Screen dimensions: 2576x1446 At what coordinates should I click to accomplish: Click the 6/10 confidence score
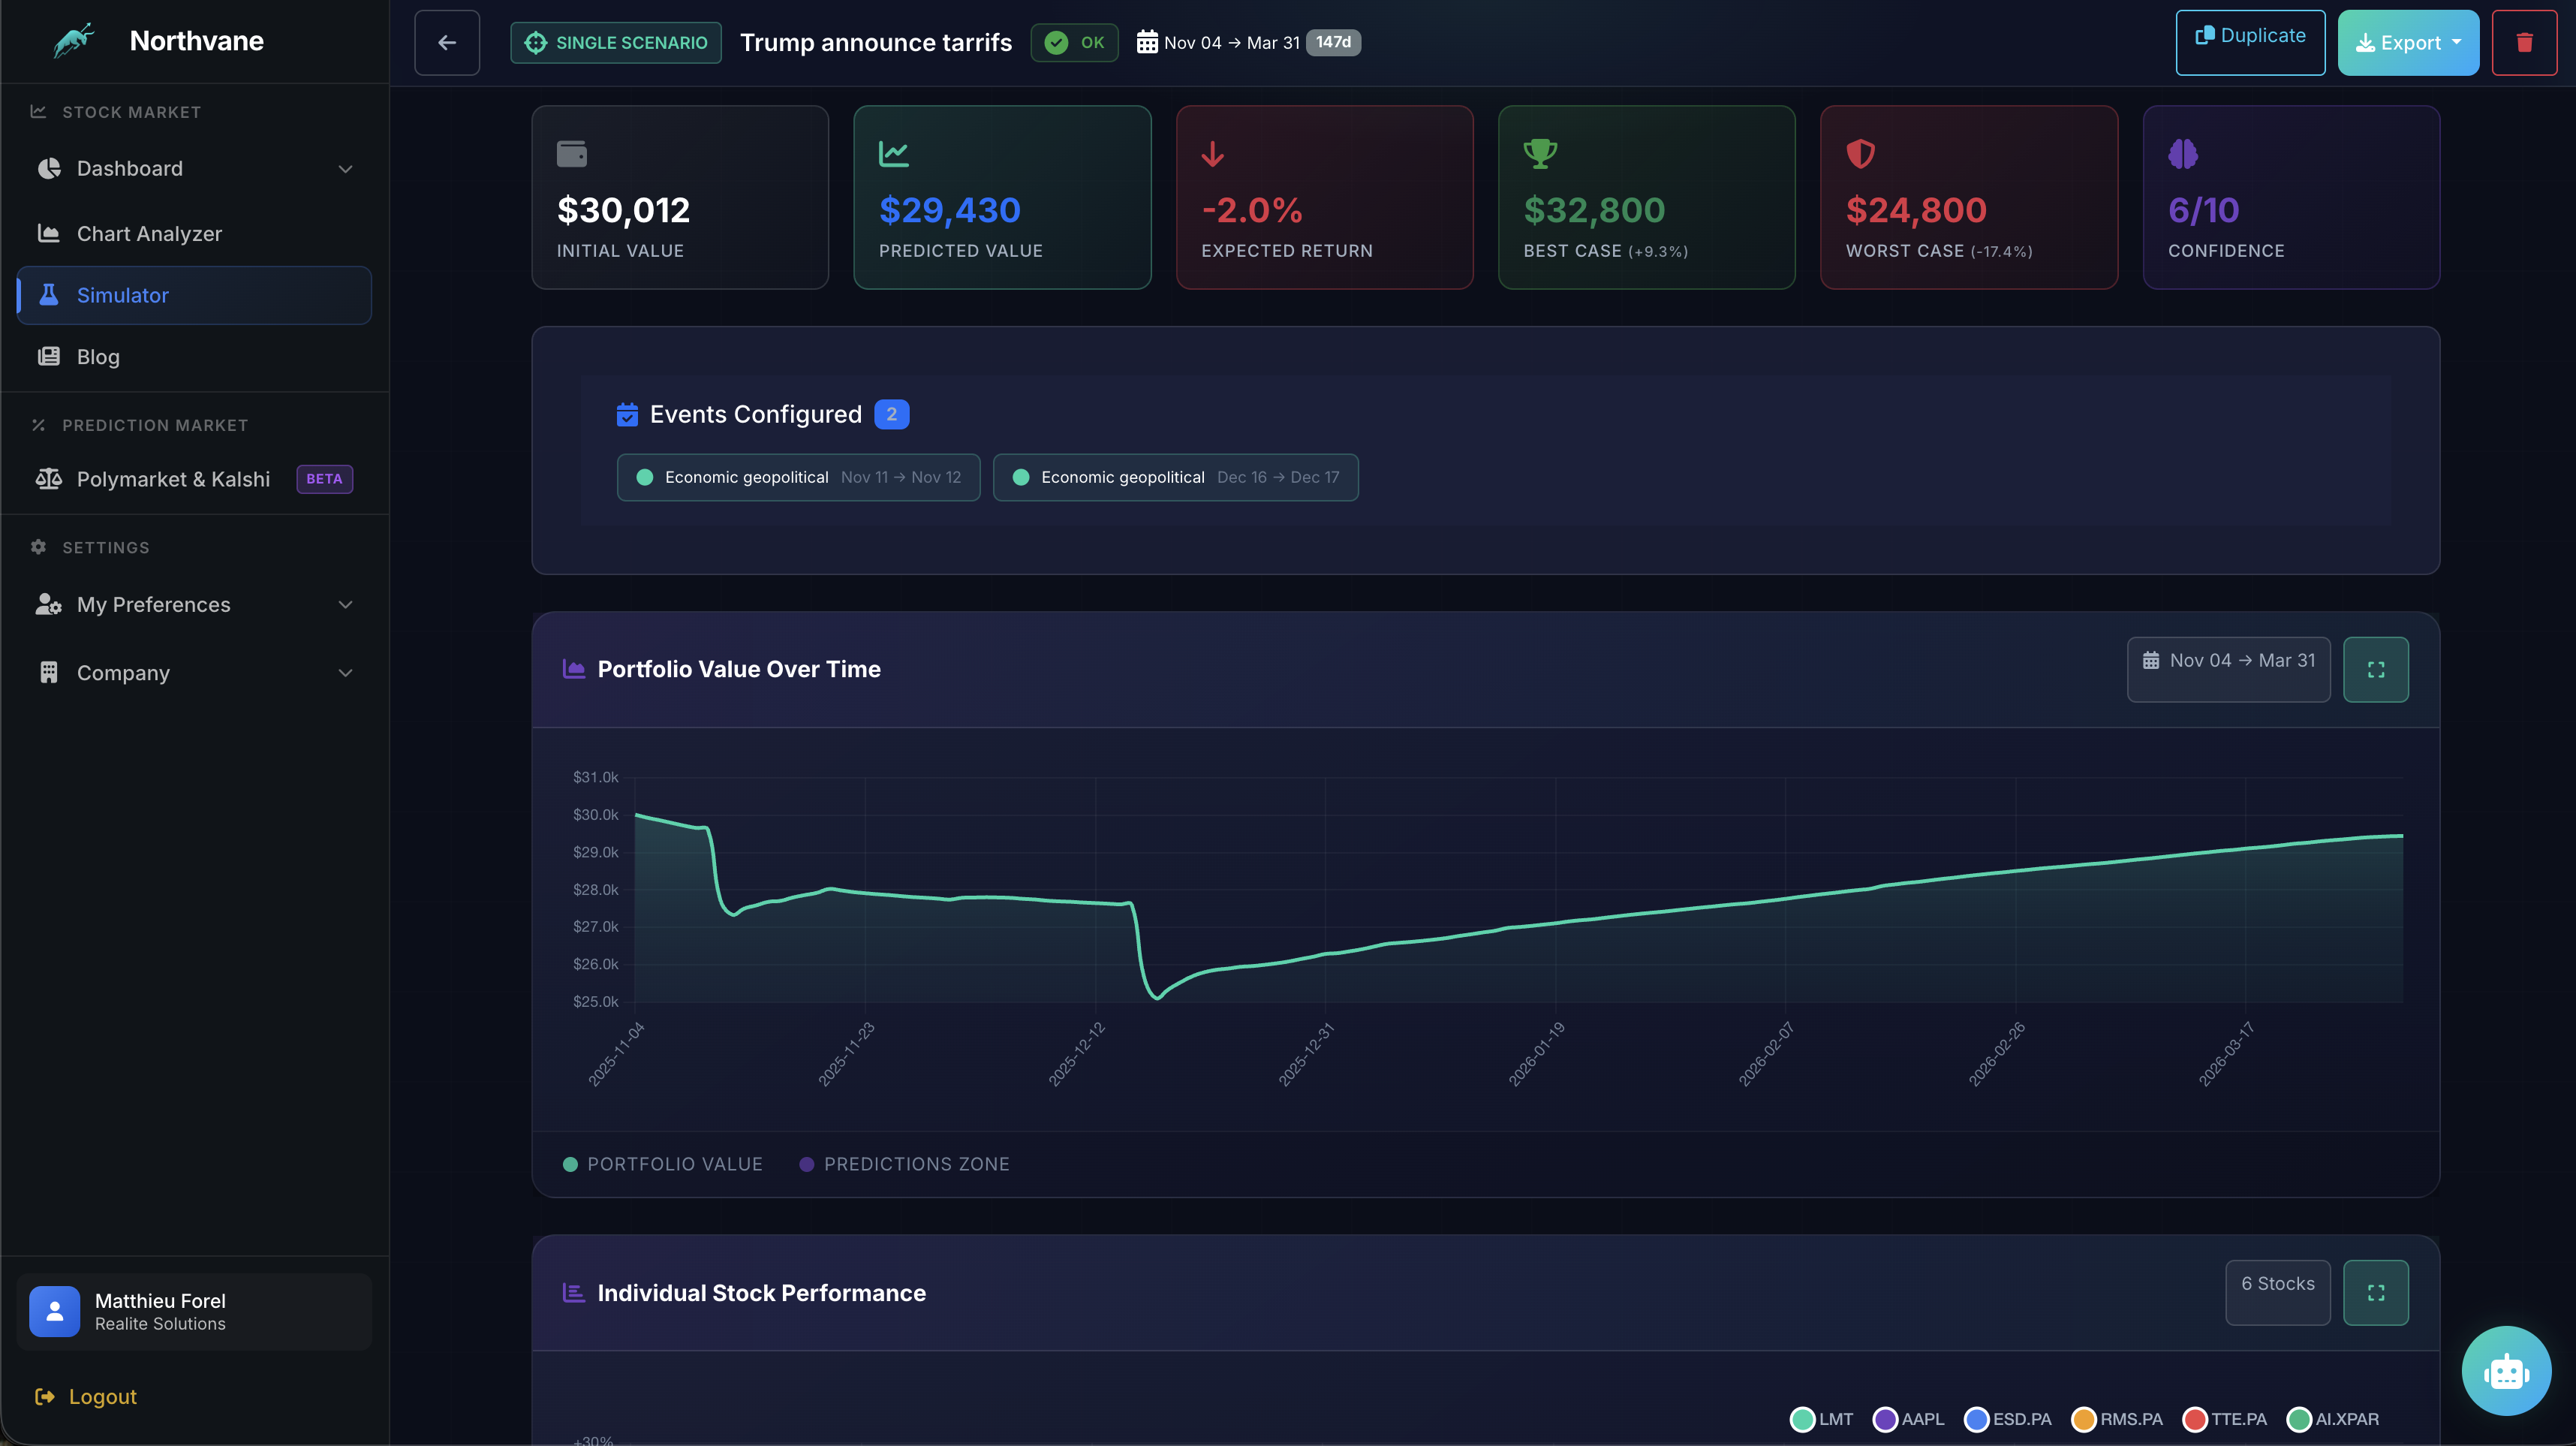[2203, 210]
